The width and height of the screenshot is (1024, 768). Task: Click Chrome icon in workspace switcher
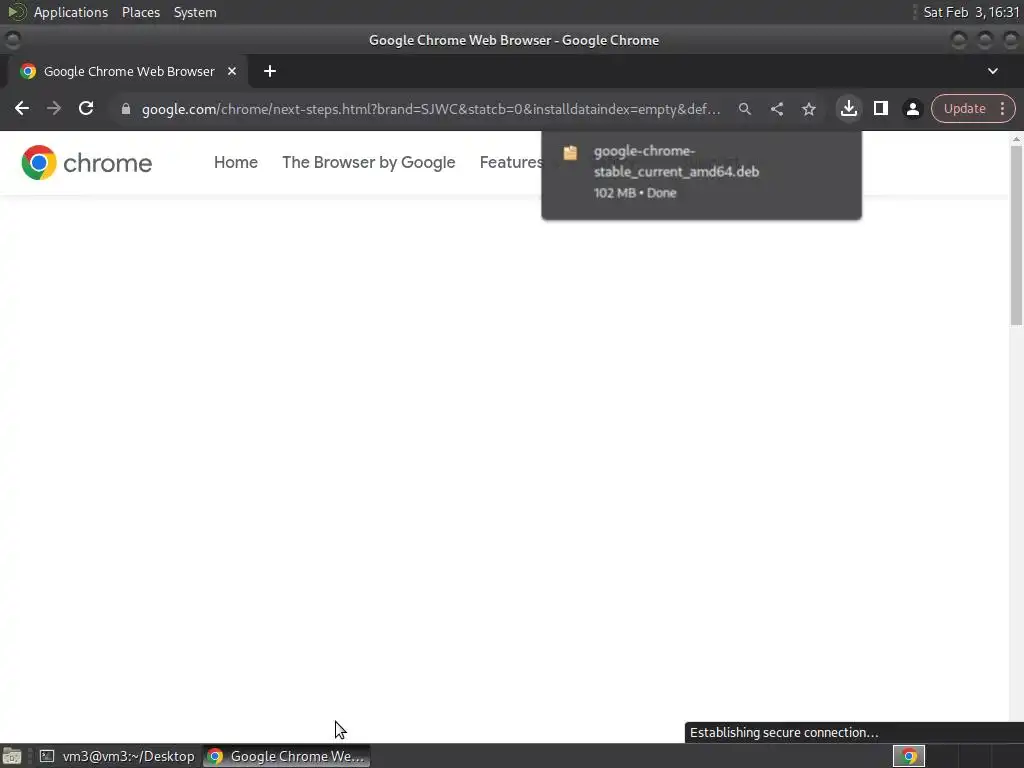coord(908,756)
